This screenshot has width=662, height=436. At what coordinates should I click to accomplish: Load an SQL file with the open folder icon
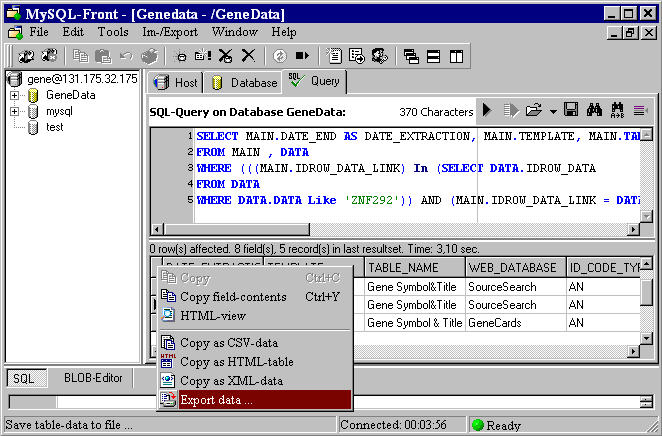coord(534,111)
